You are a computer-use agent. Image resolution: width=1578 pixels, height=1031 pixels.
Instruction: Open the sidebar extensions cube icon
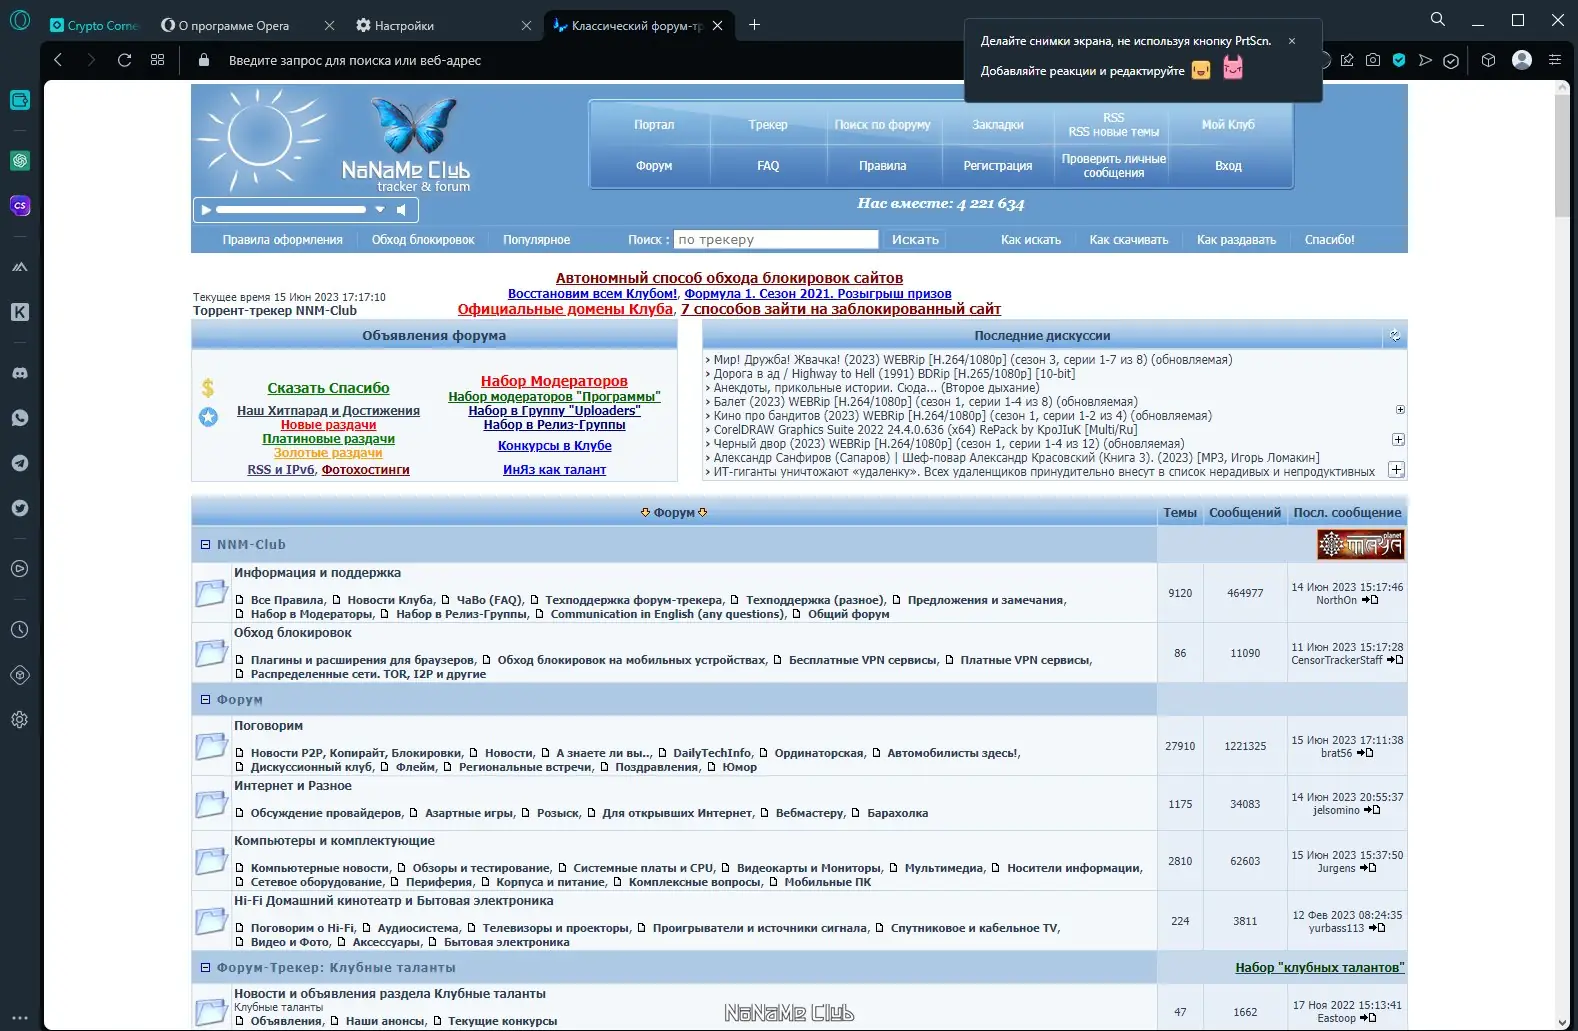click(20, 675)
